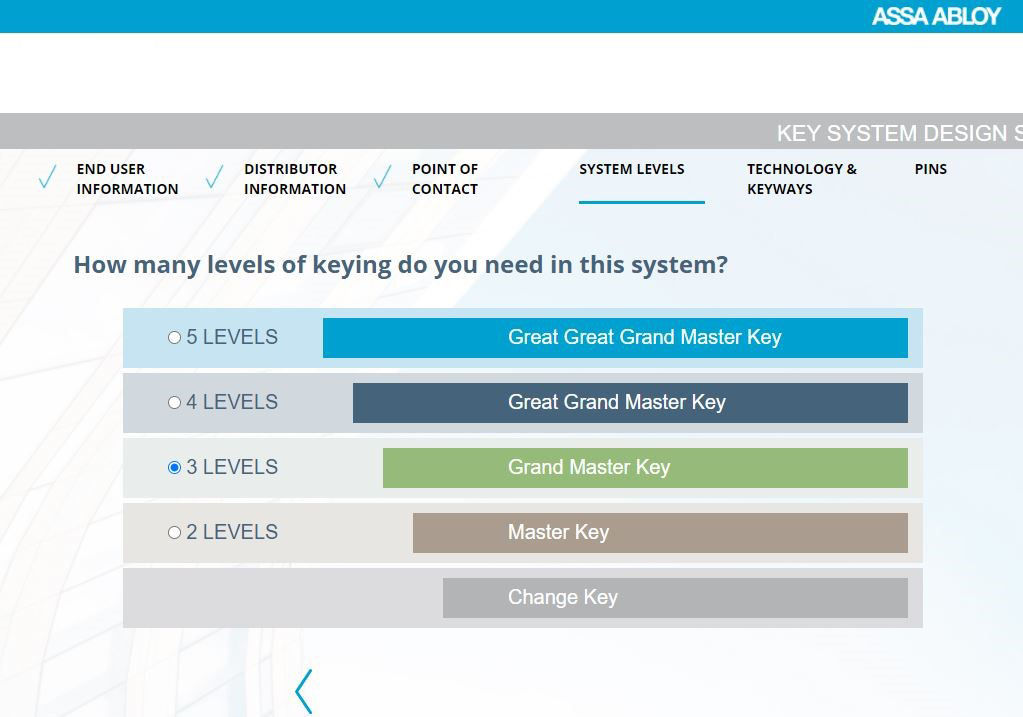The image size is (1023, 717).
Task: Click the Key System Design banner title
Action: click(900, 133)
